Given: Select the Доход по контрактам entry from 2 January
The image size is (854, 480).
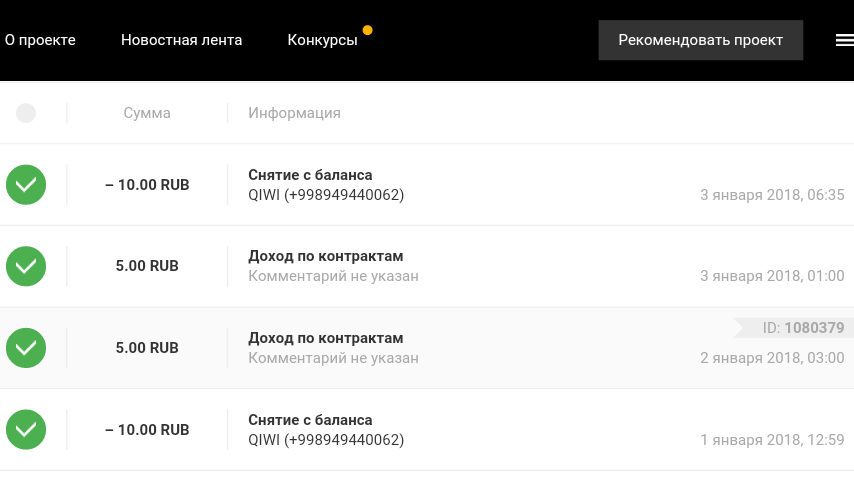Looking at the screenshot, I should click(x=326, y=338).
